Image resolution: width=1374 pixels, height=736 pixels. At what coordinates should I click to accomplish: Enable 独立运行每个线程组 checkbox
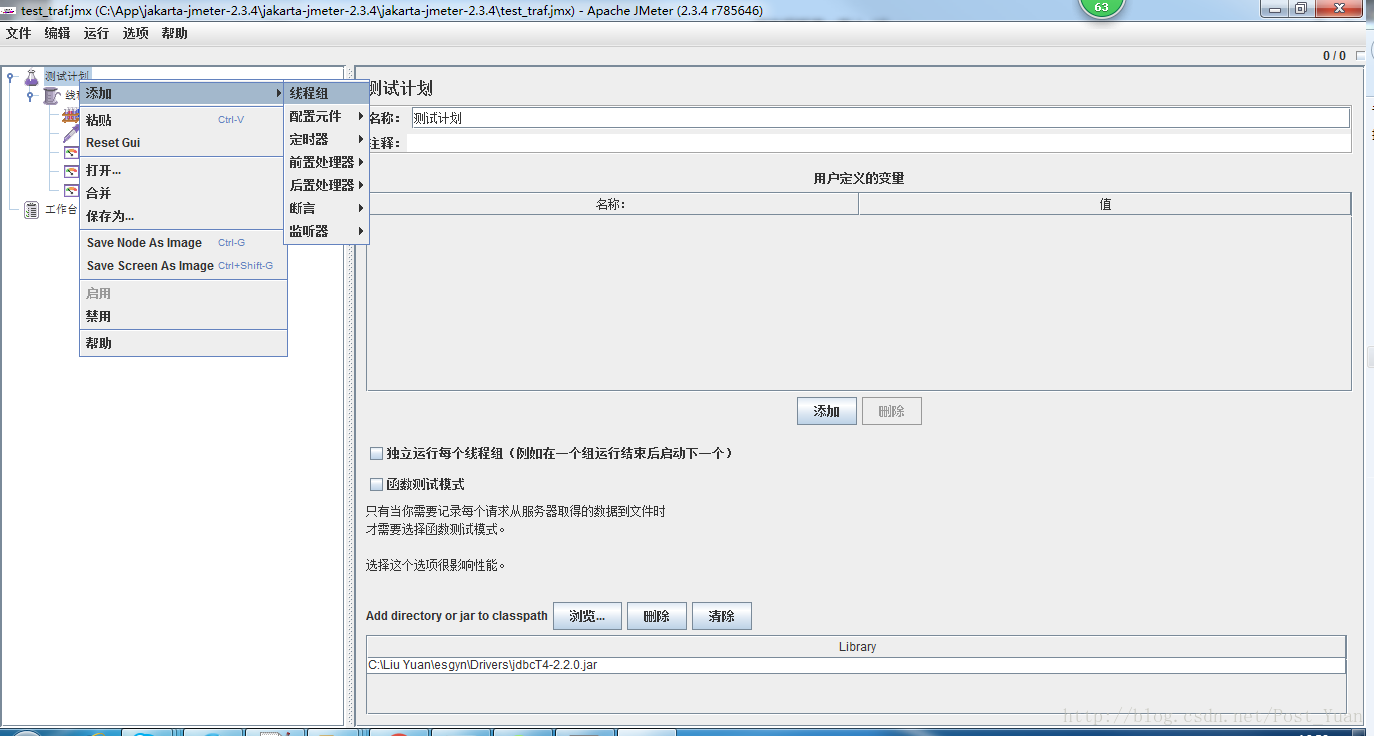[x=376, y=453]
